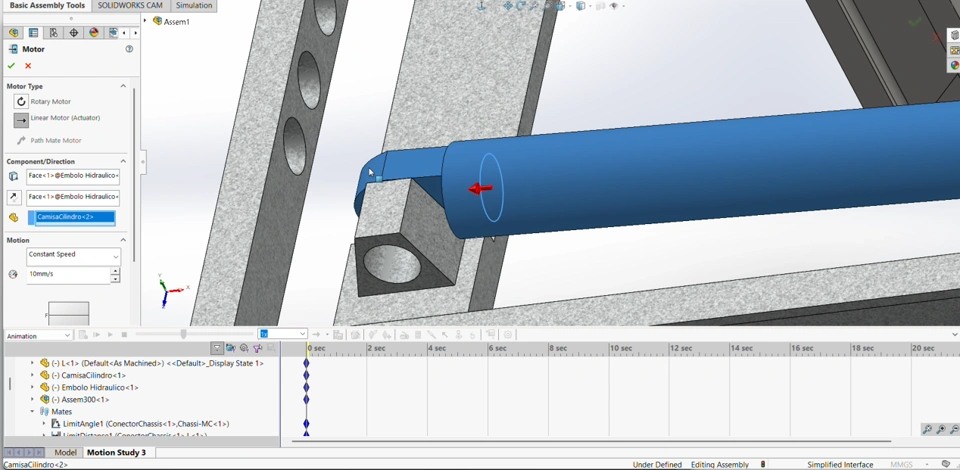Image resolution: width=960 pixels, height=470 pixels.
Task: Expand Assem300<1> in motion tree
Action: [x=32, y=400]
